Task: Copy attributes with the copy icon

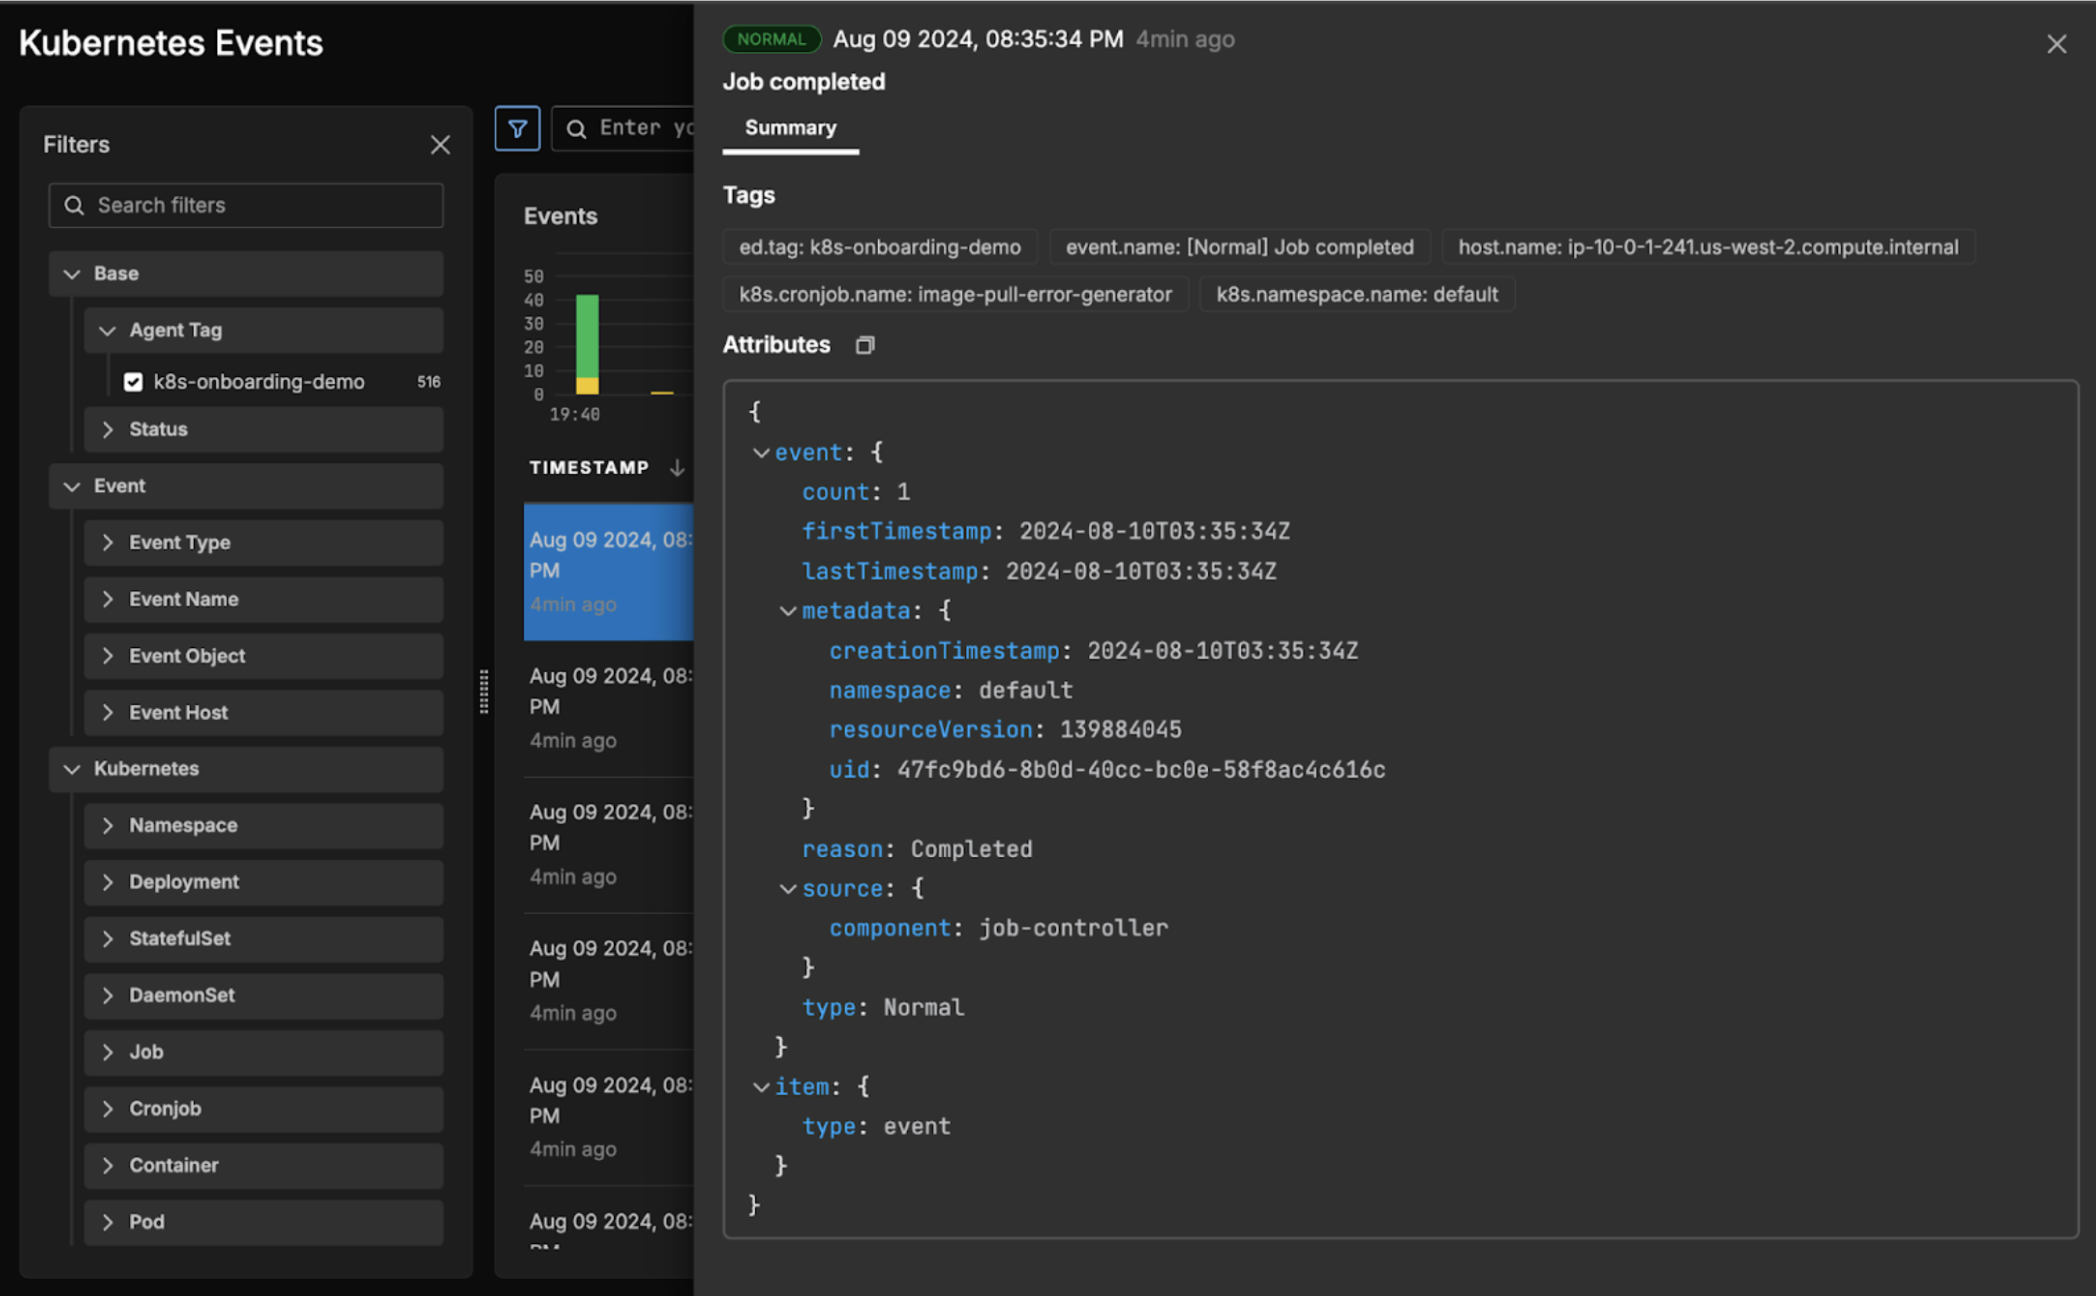Action: click(865, 345)
